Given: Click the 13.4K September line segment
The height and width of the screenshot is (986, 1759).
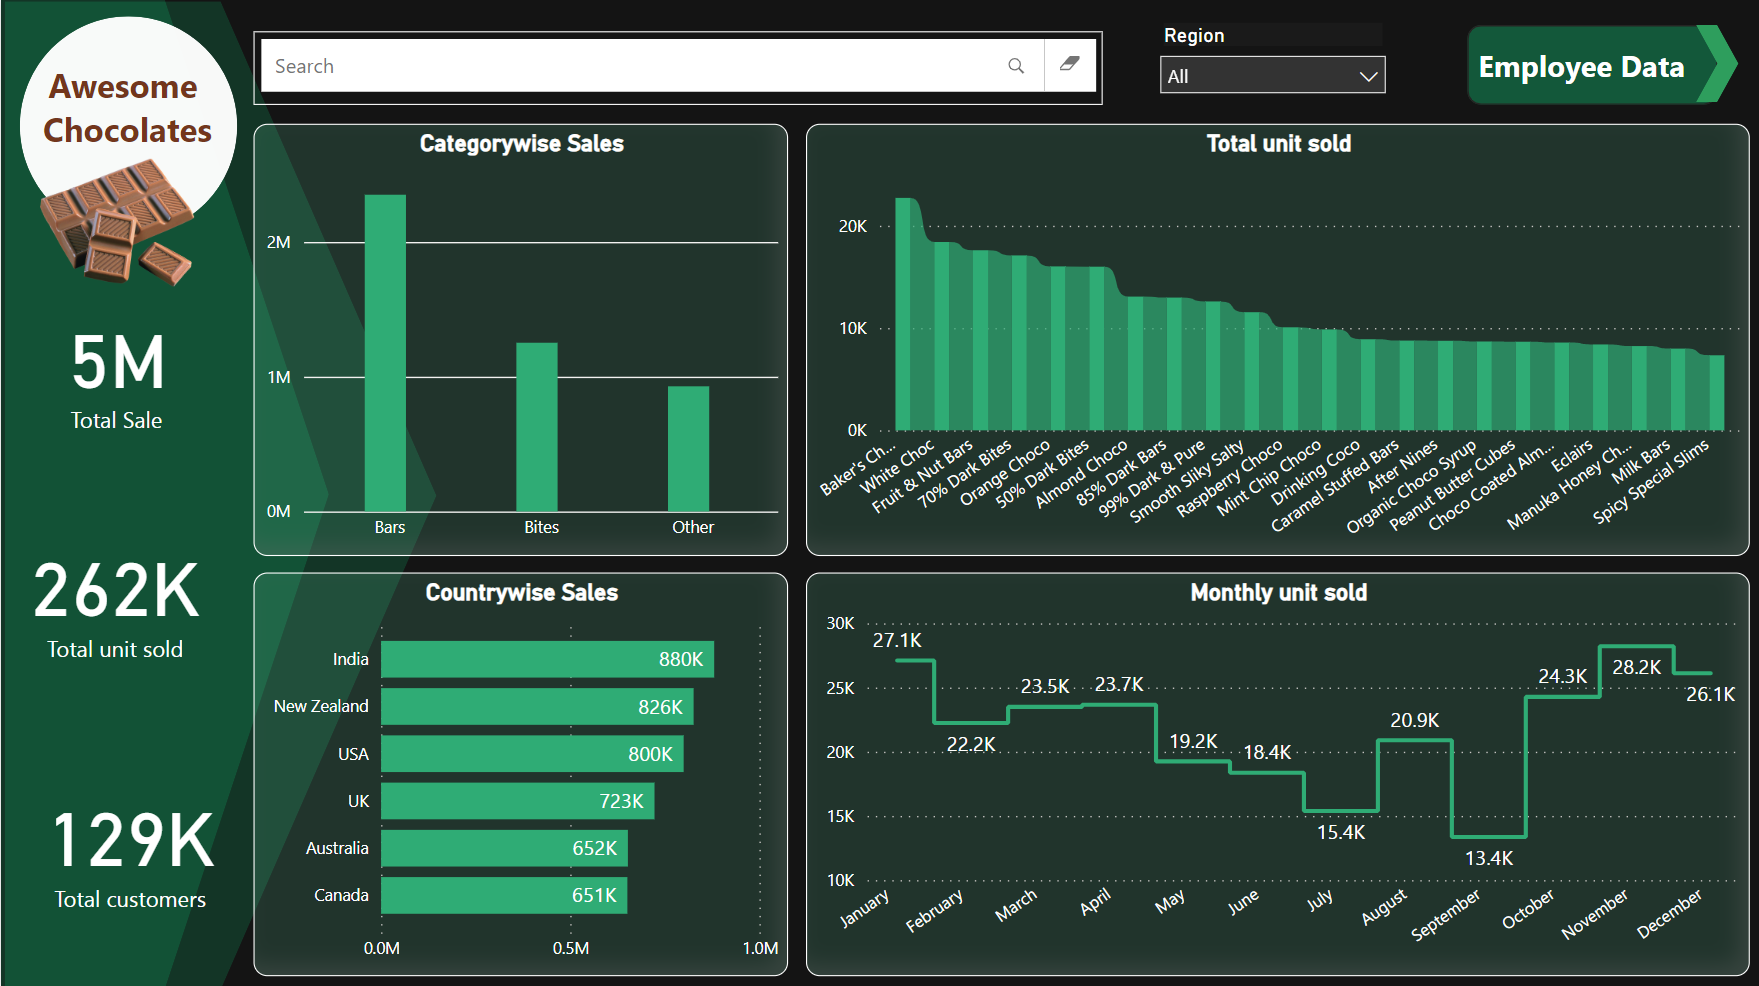Looking at the screenshot, I should point(1488,836).
